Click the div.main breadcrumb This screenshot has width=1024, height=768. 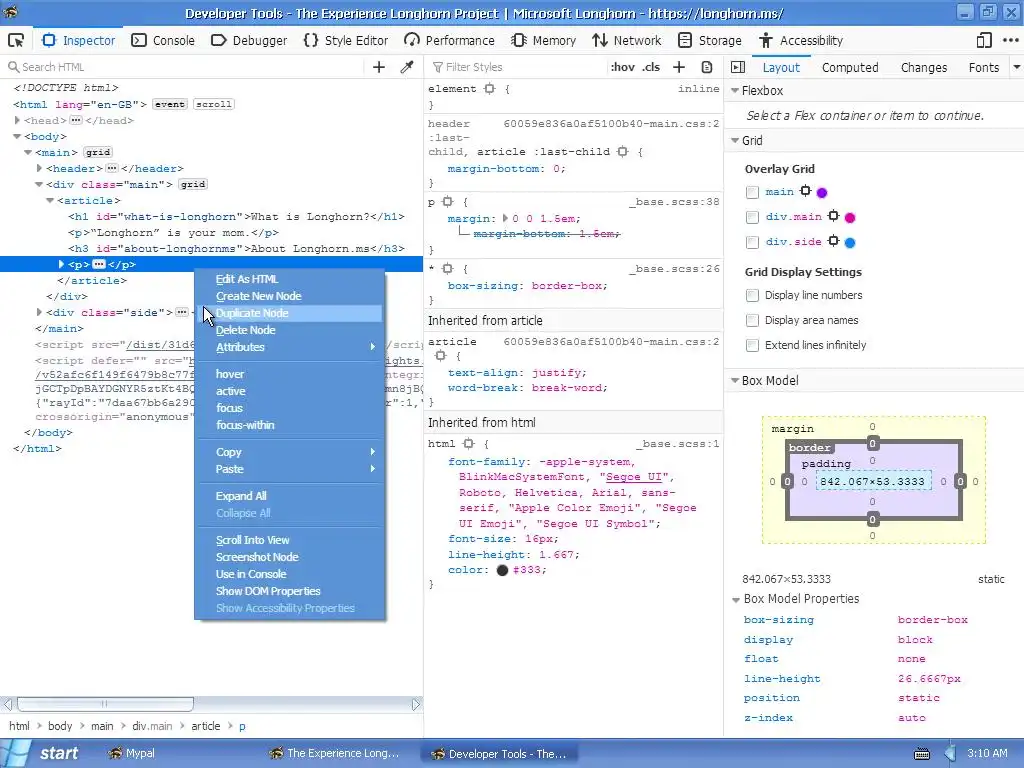click(152, 726)
